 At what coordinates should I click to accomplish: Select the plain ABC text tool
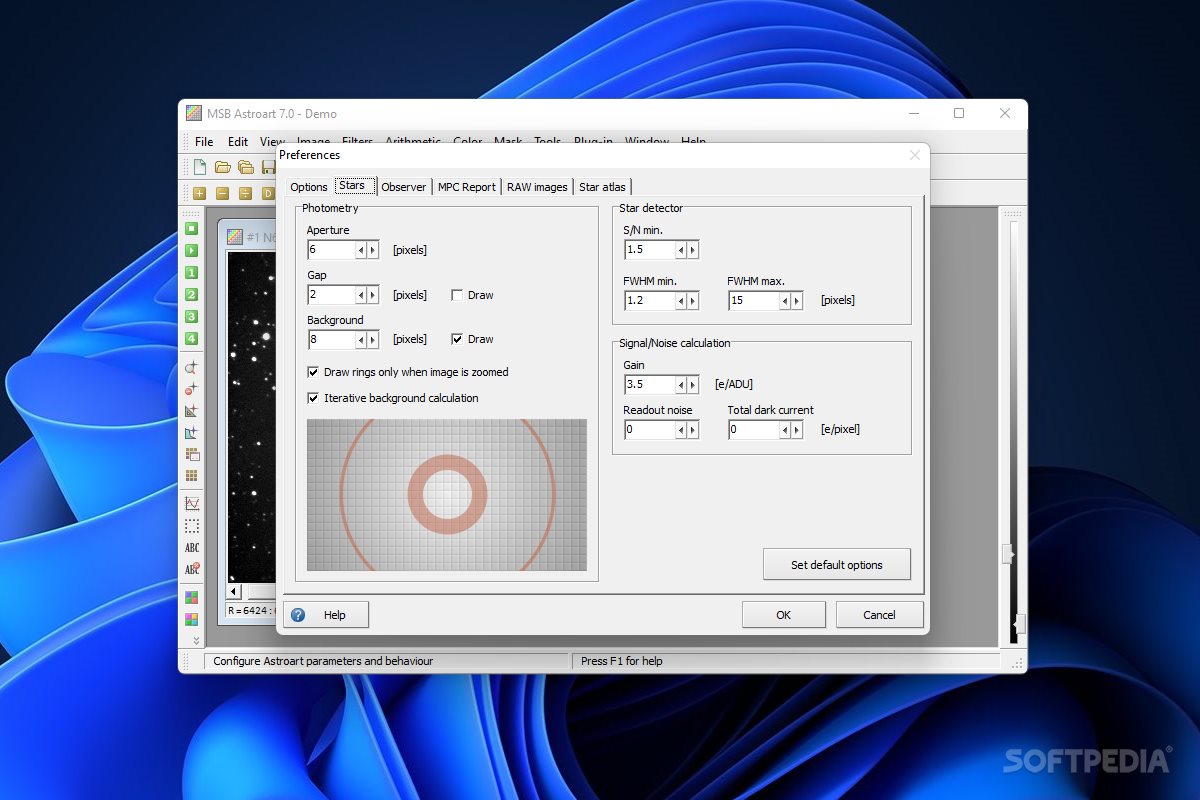click(191, 548)
